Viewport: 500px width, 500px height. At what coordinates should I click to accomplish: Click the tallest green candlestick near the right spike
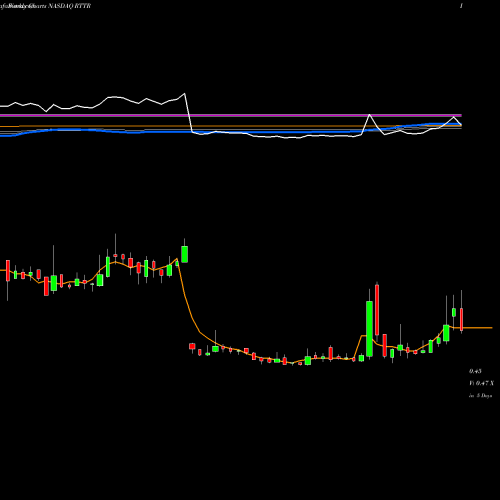(369, 329)
